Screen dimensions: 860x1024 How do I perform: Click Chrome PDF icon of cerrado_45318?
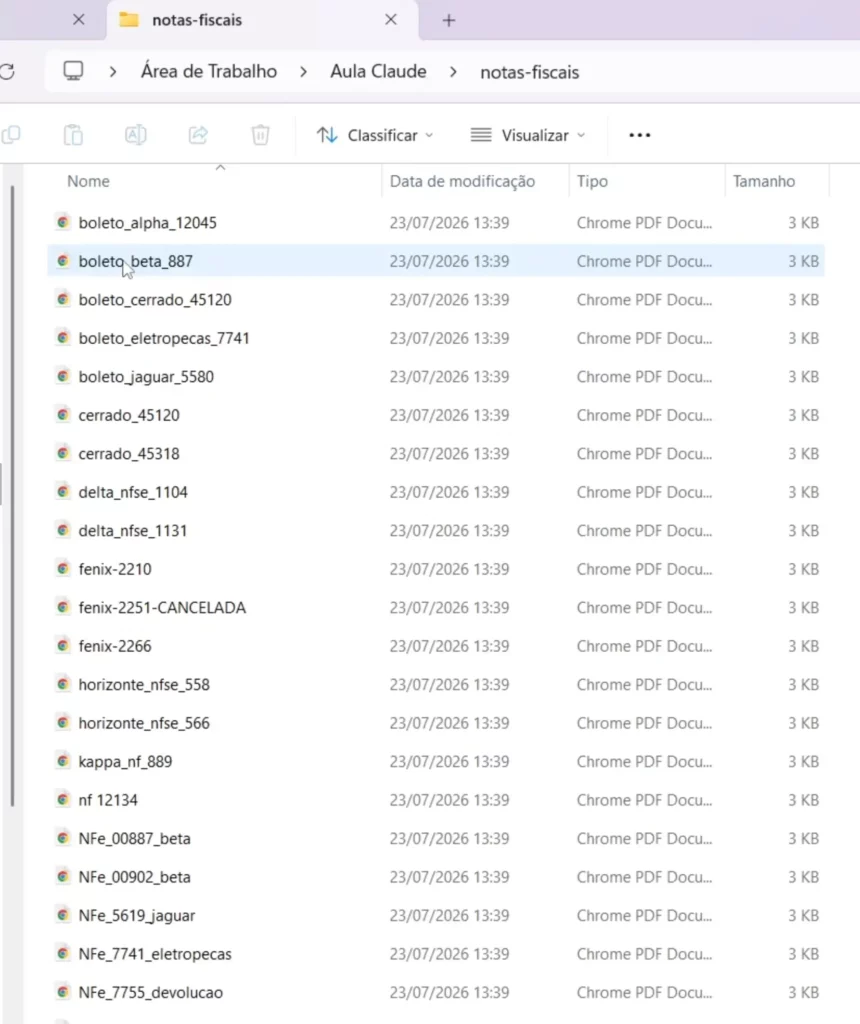pyautogui.click(x=63, y=453)
